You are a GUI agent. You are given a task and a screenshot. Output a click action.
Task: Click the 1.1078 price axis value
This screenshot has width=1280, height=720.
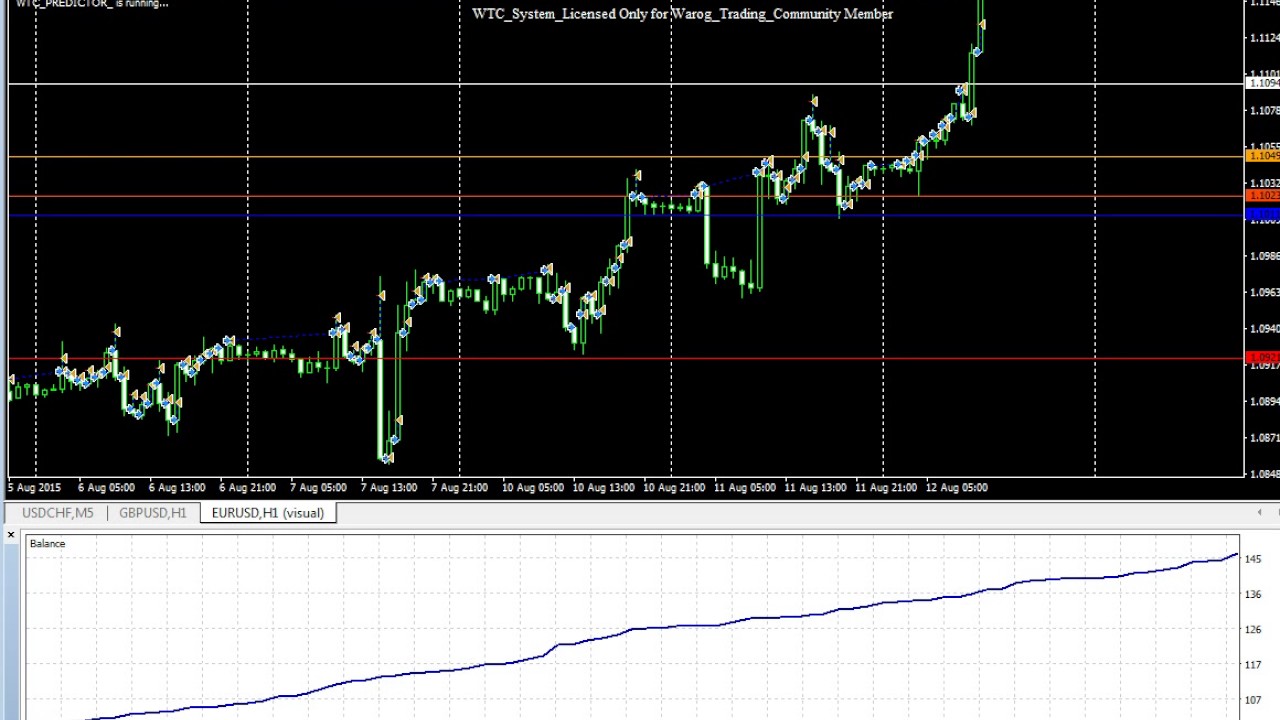pyautogui.click(x=1264, y=111)
